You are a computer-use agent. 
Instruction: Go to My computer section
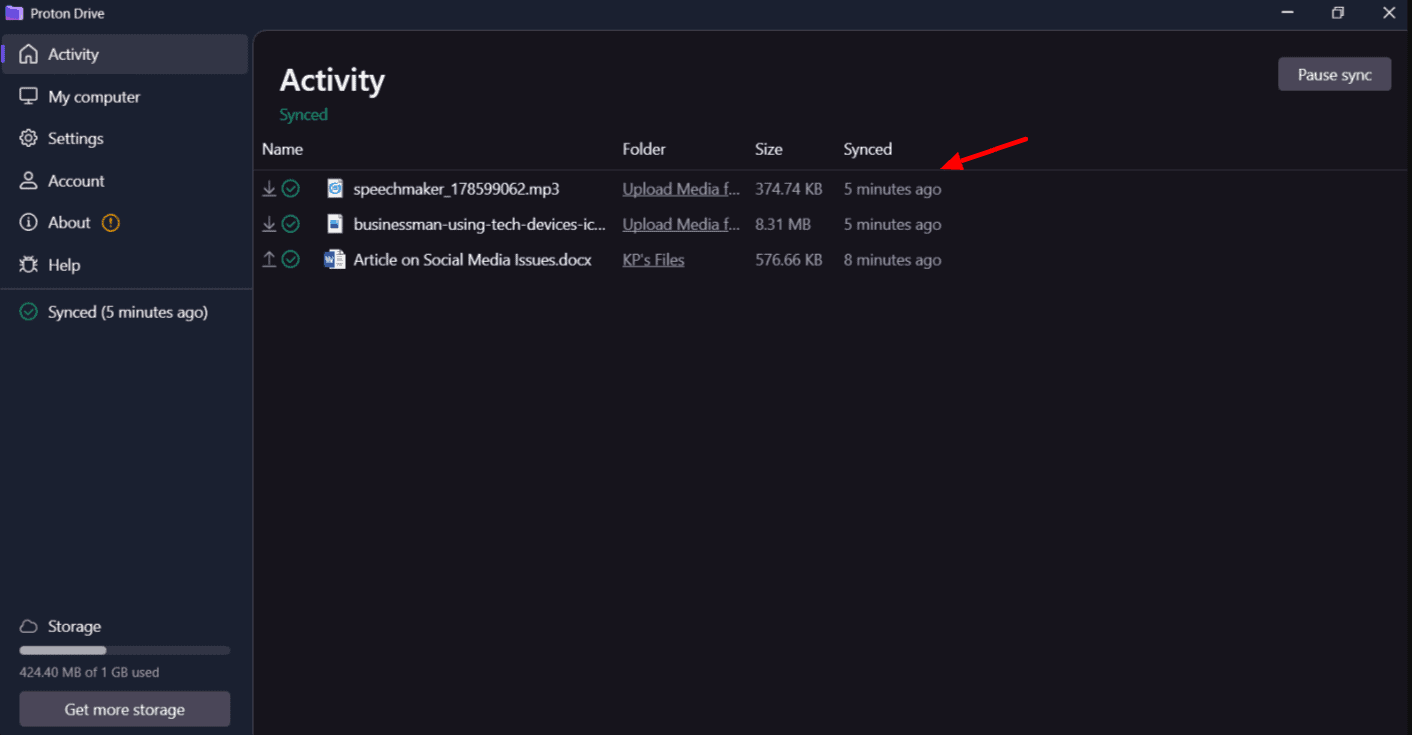94,97
